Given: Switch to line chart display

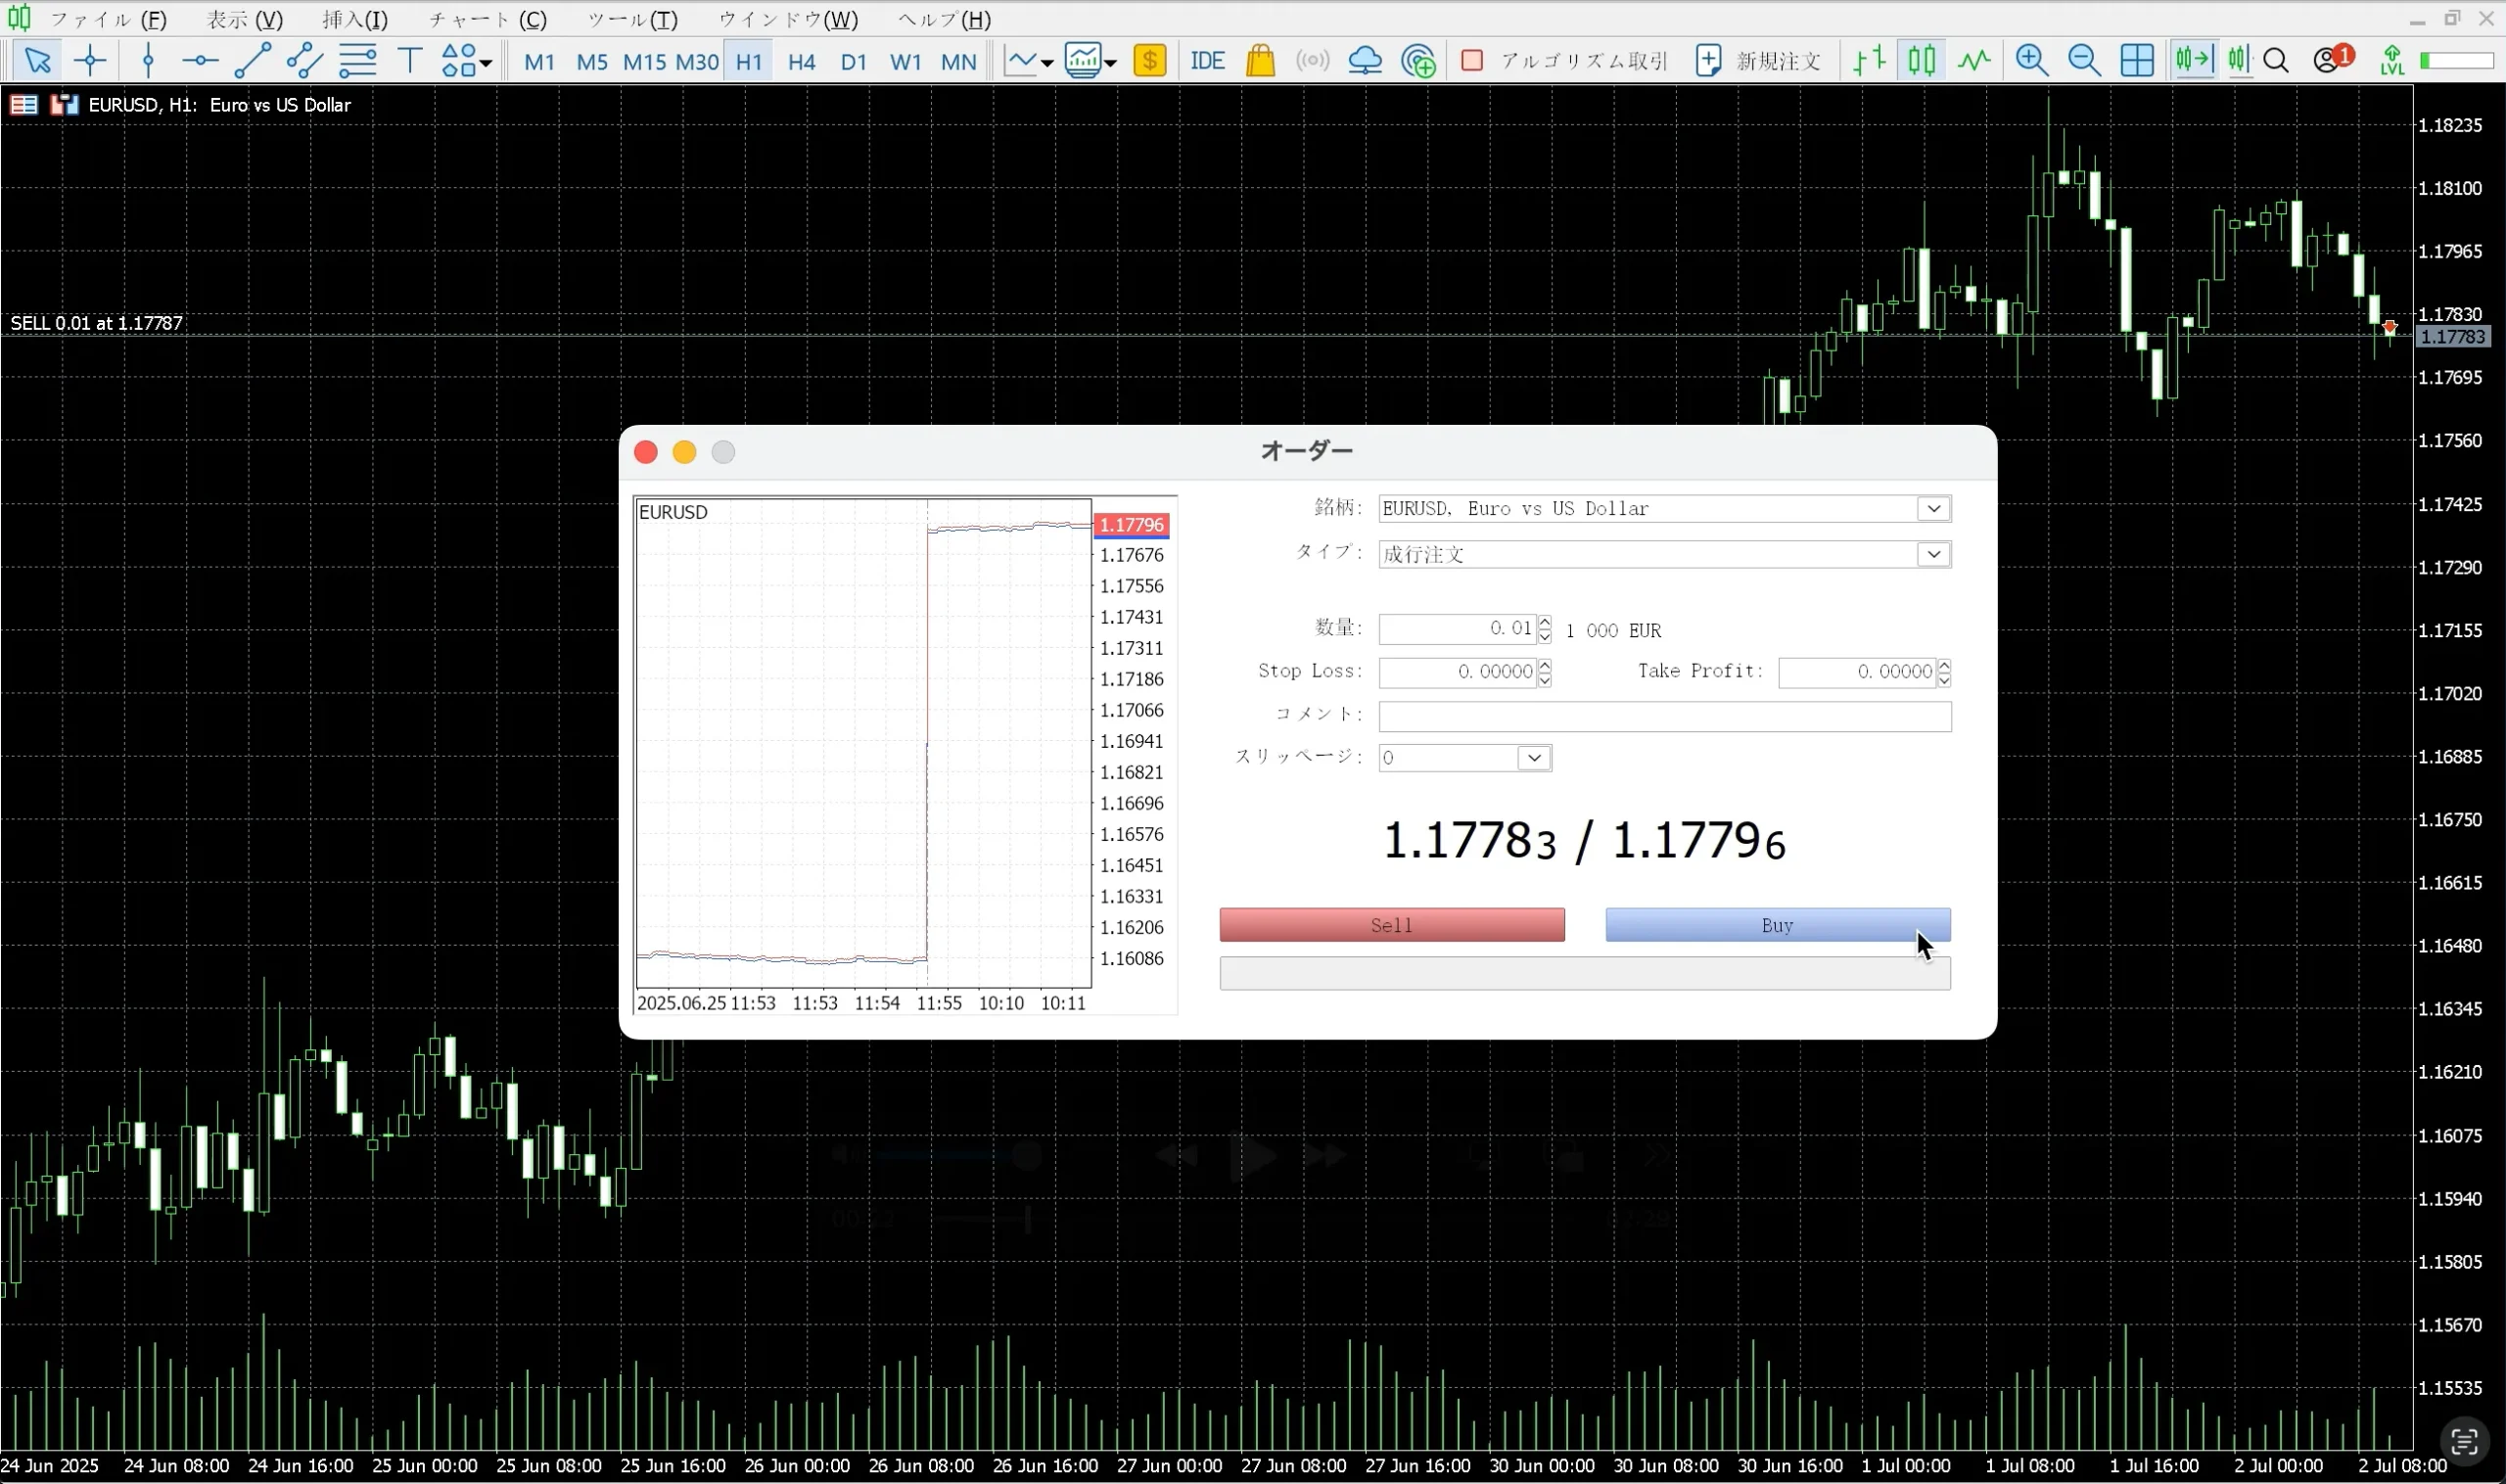Looking at the screenshot, I should (x=1974, y=61).
